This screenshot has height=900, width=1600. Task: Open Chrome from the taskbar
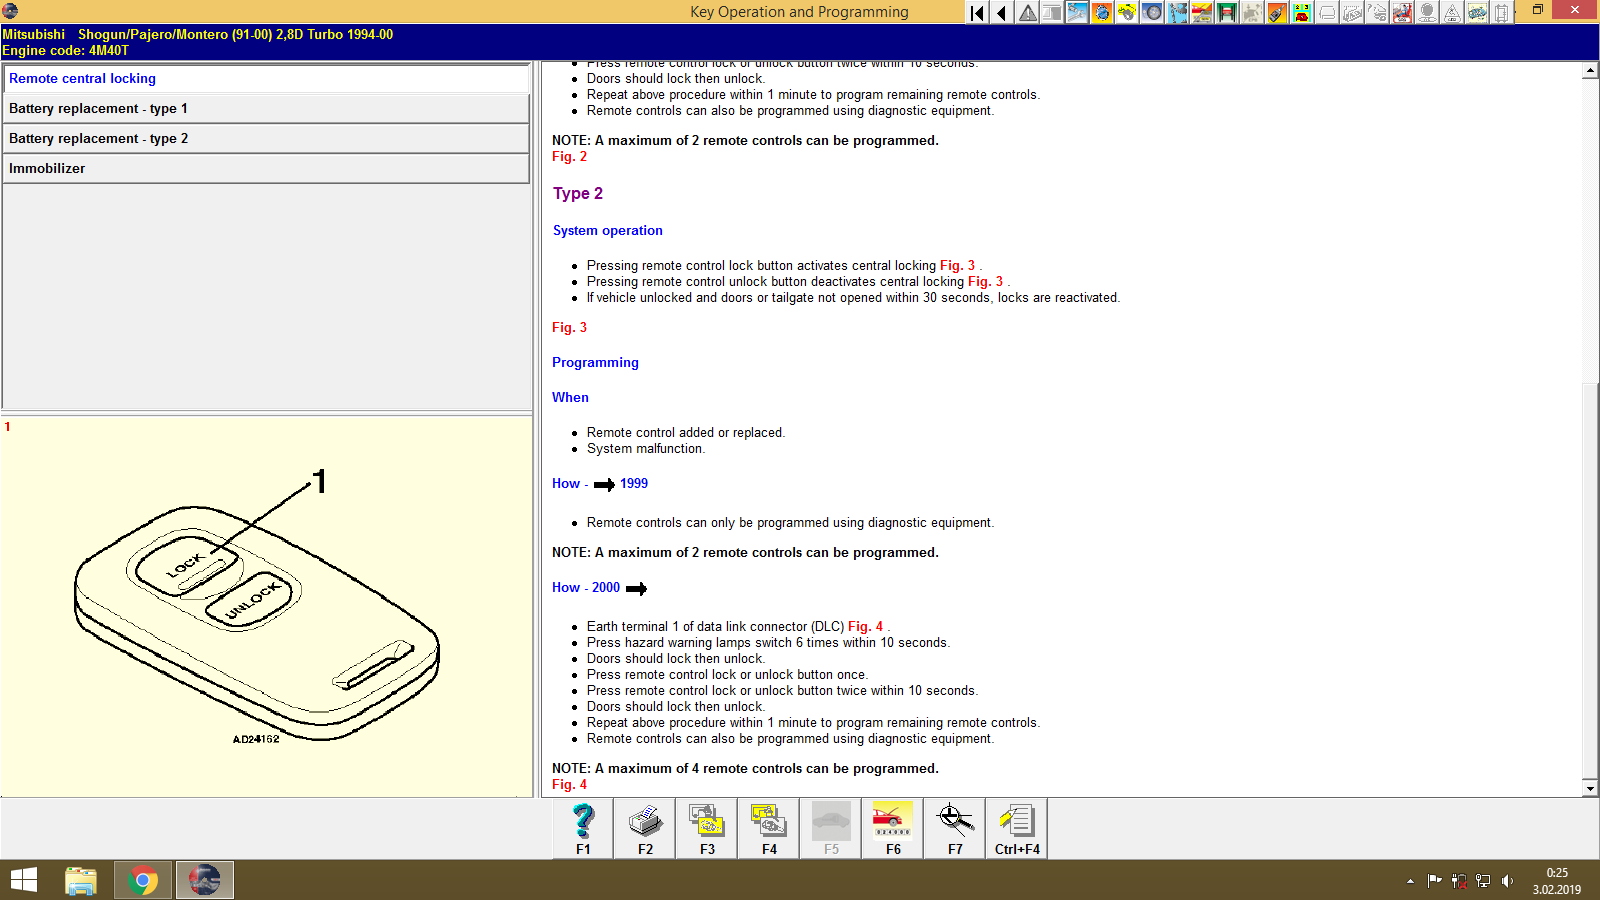(142, 879)
